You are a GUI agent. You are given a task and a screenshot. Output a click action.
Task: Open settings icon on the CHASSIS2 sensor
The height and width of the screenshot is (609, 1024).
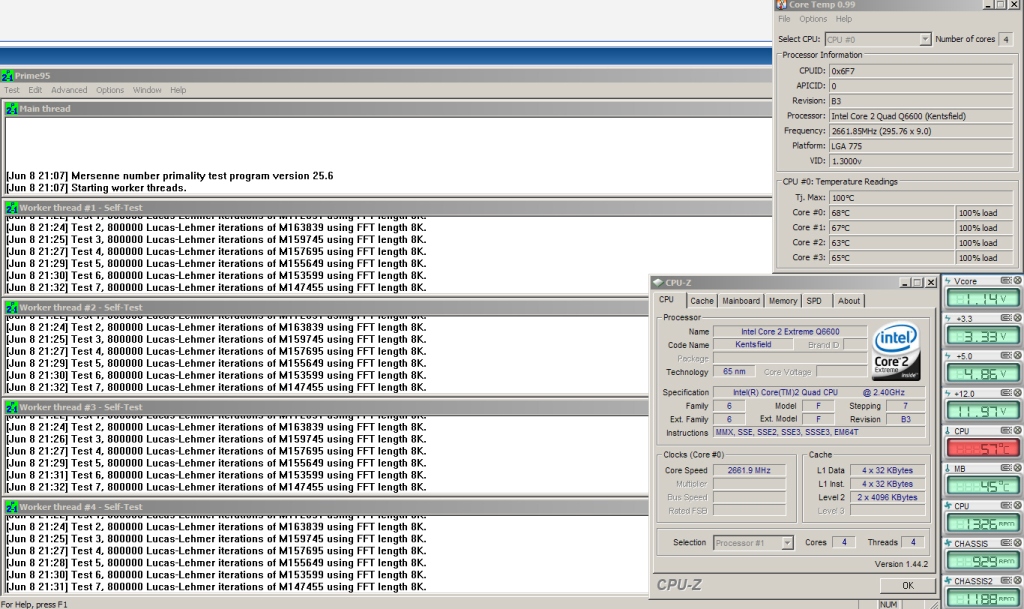coord(1006,580)
